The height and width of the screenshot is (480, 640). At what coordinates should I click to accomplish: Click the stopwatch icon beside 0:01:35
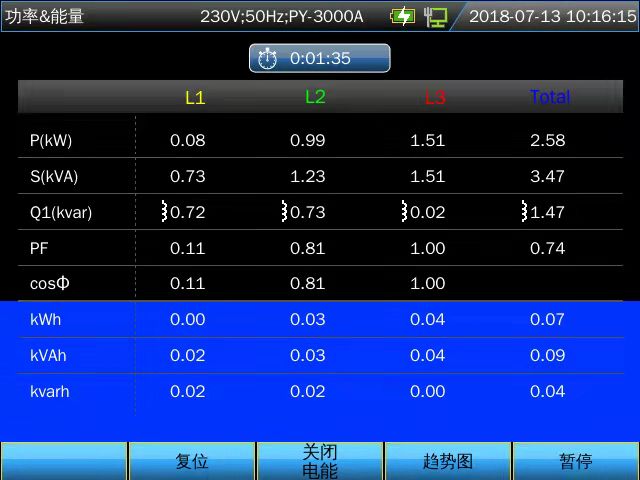click(267, 59)
